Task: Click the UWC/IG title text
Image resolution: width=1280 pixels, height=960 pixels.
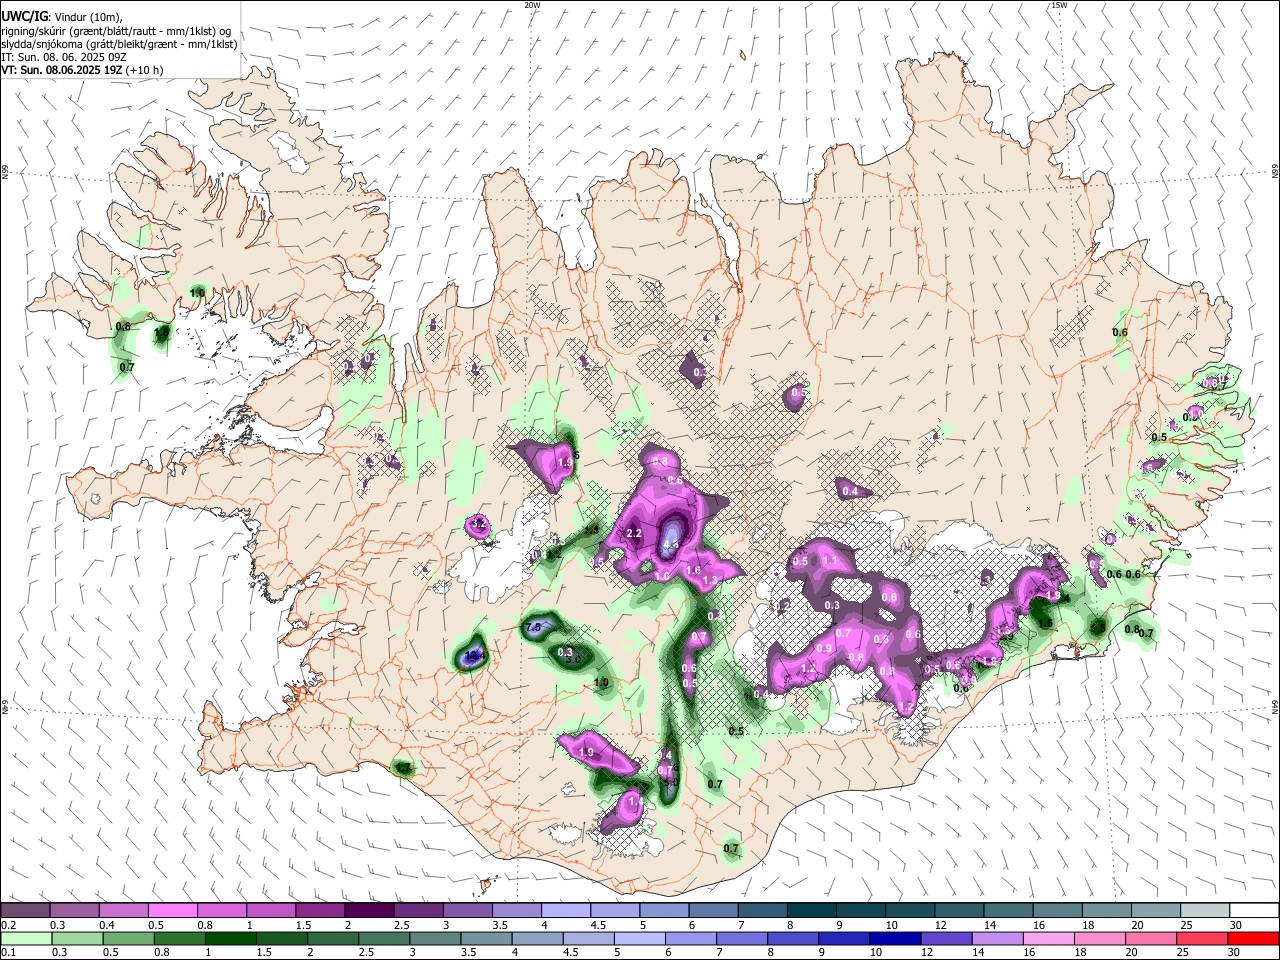Action: [x=24, y=16]
